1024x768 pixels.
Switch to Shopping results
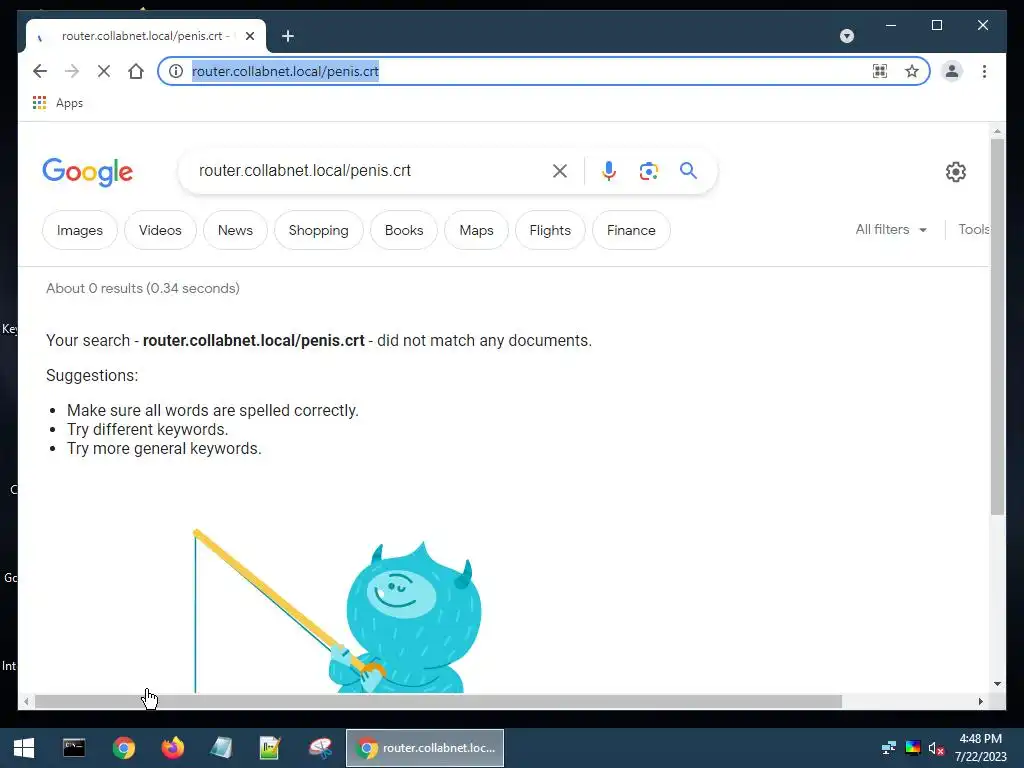[x=319, y=230]
